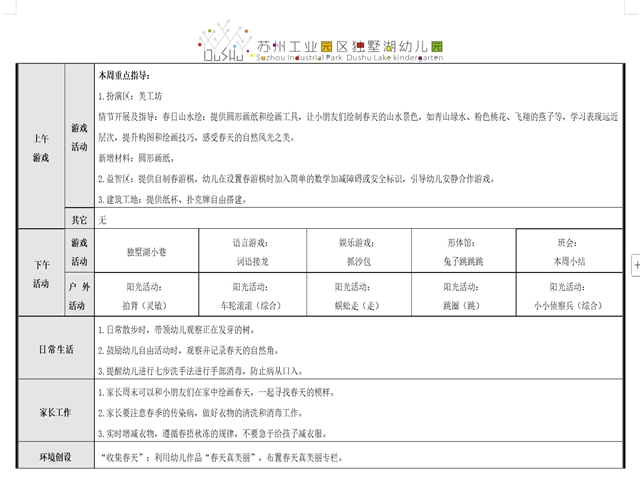This screenshot has width=640, height=480.
Task: Click the plus button at the table's right edge
Action: (636, 265)
